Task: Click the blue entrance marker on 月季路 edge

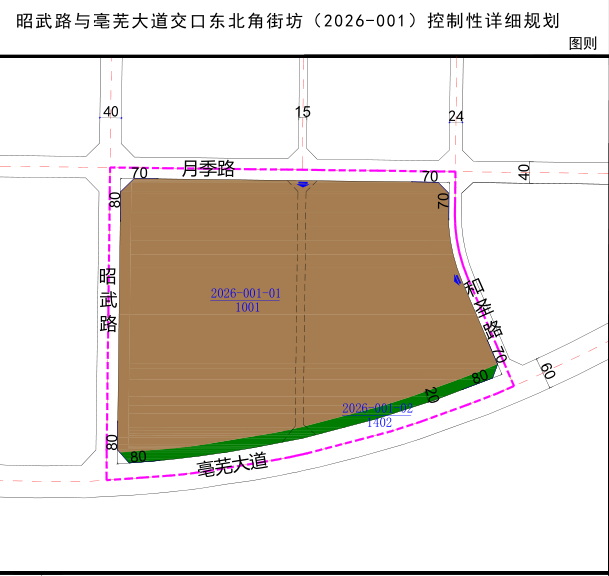Action: (x=302, y=184)
